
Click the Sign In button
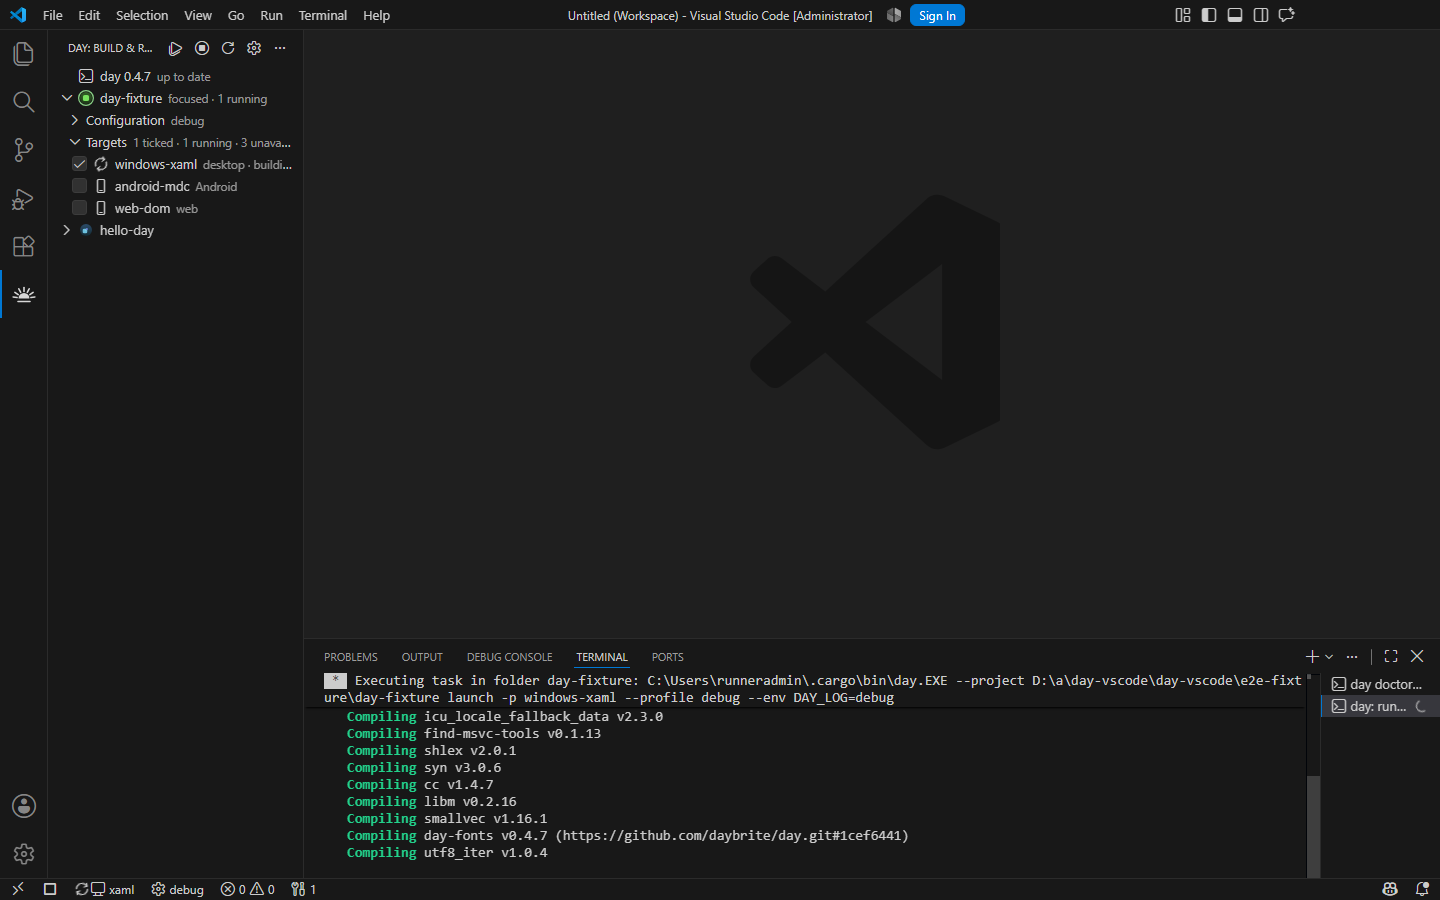pyautogui.click(x=937, y=15)
